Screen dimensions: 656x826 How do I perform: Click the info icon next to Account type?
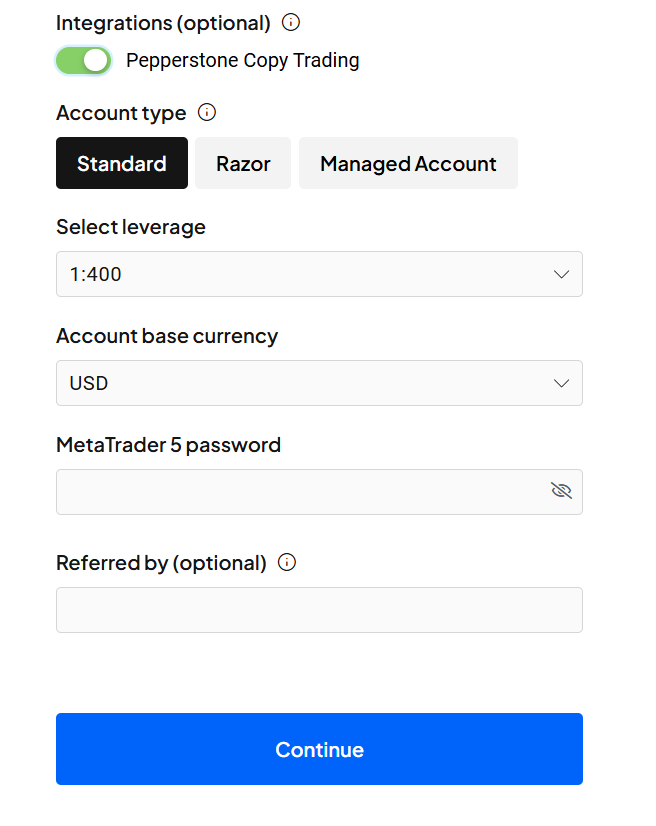tap(207, 112)
